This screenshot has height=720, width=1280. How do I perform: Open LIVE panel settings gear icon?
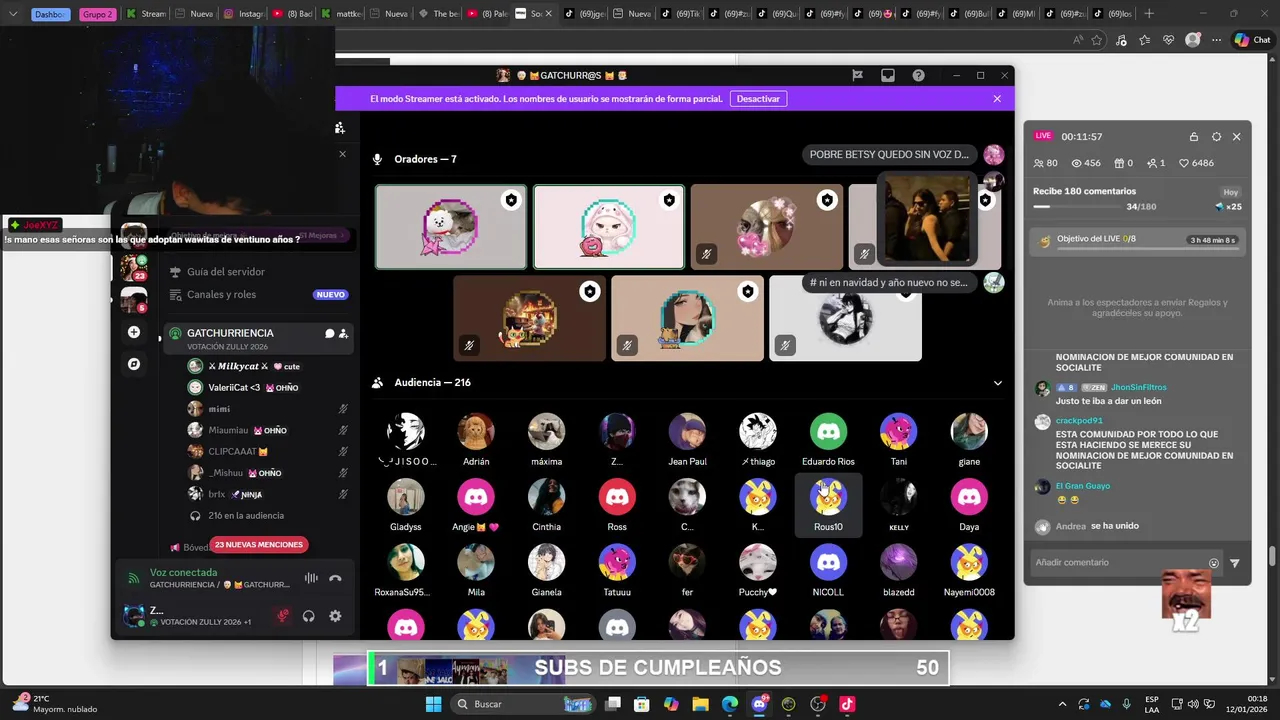tap(1216, 137)
